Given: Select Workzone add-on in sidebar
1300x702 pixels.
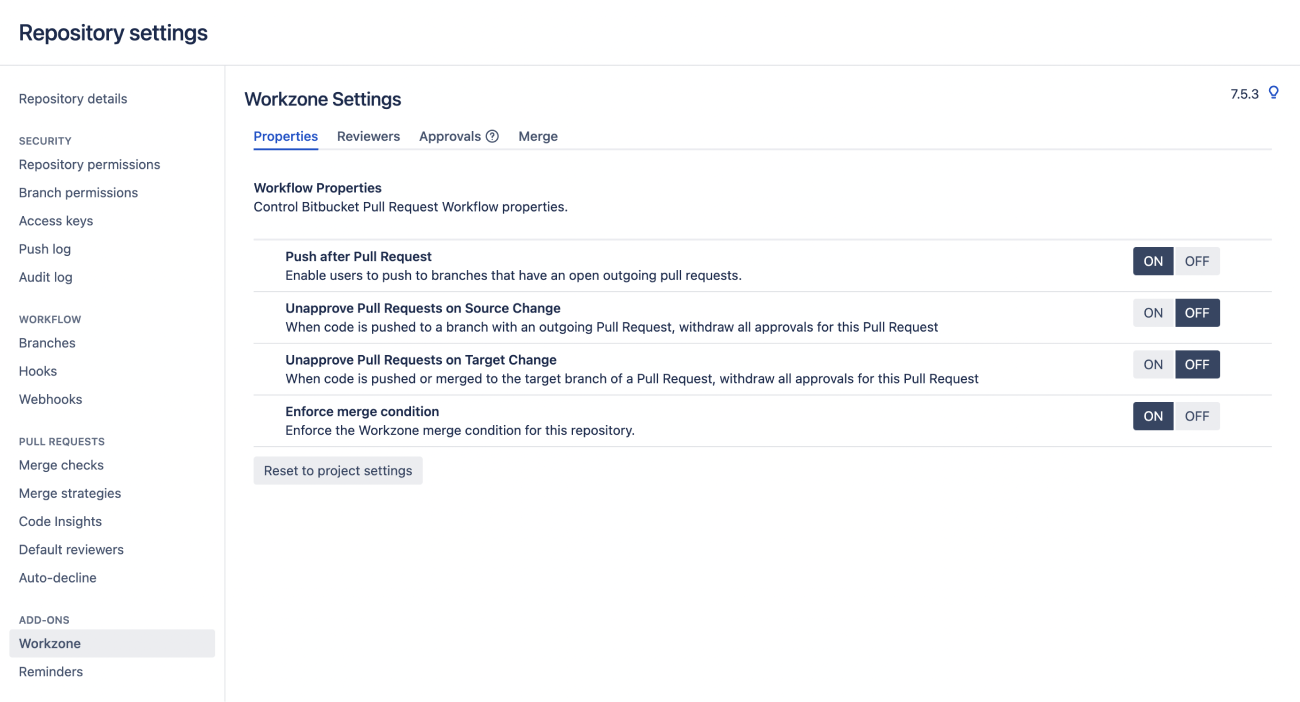Looking at the screenshot, I should 112,643.
